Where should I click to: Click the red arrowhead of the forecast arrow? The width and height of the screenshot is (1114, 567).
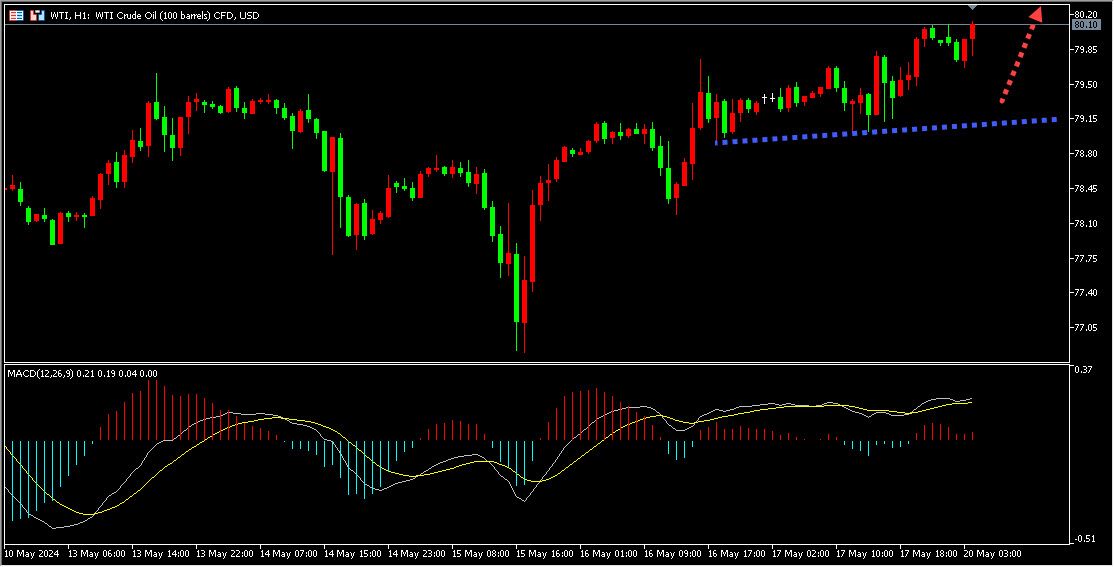pos(1036,16)
